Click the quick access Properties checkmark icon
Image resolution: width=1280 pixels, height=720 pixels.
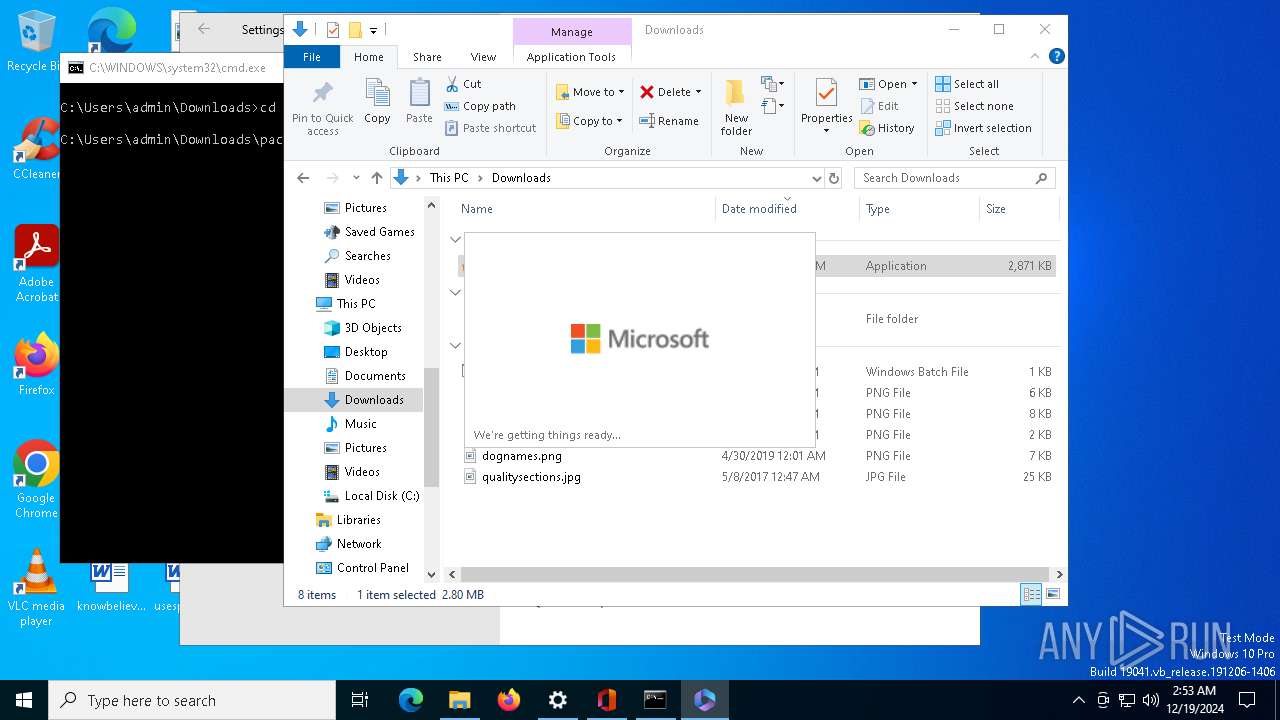tap(333, 30)
